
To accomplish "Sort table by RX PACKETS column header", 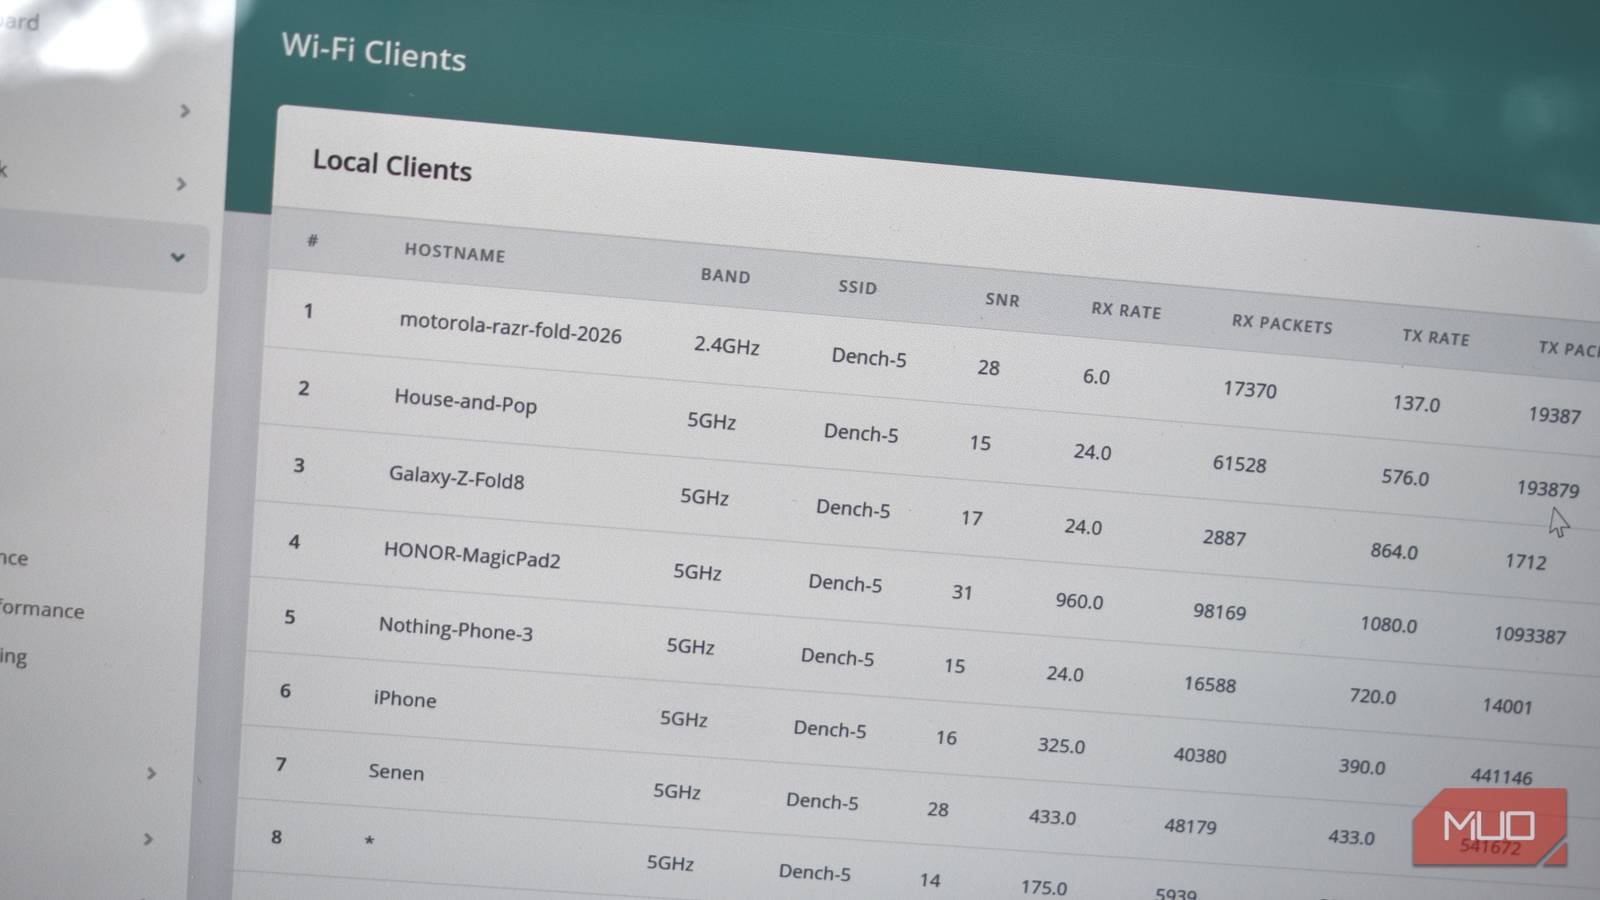I will click(x=1282, y=323).
